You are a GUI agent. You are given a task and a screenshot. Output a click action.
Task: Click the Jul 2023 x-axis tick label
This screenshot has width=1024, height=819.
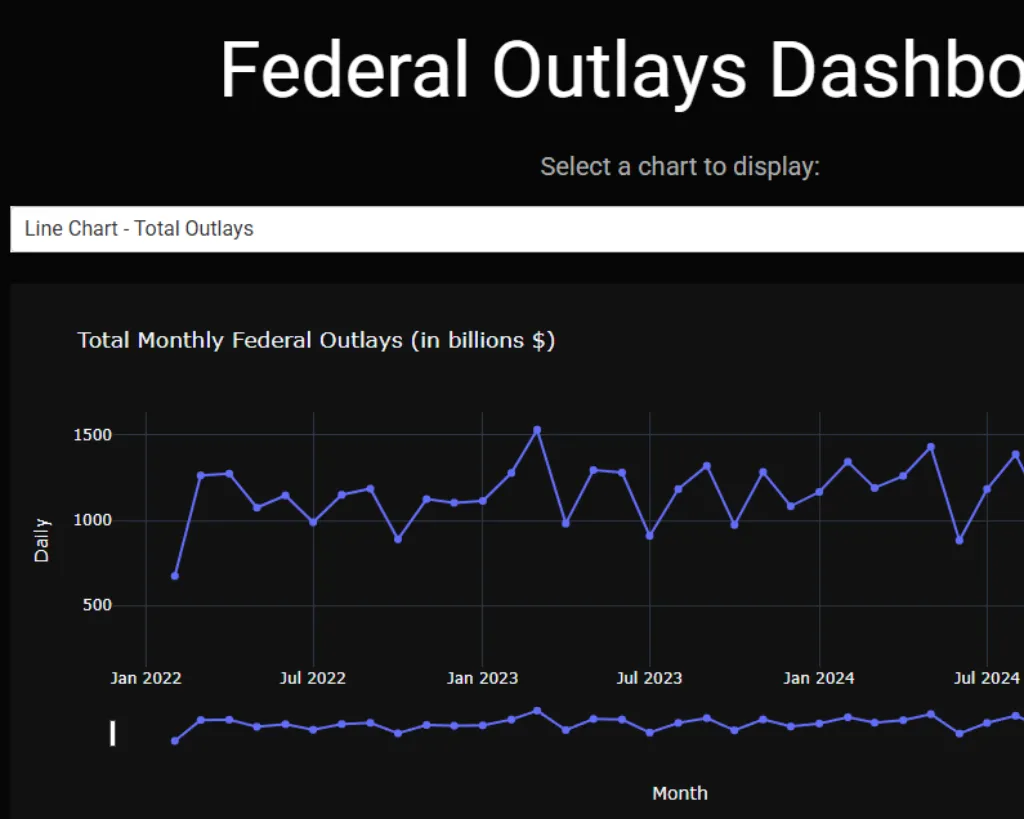(649, 678)
